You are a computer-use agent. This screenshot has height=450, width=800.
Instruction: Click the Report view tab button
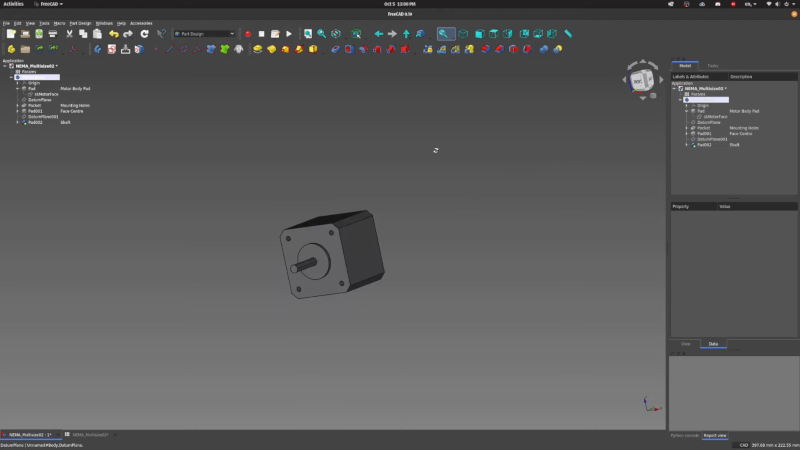pos(714,435)
